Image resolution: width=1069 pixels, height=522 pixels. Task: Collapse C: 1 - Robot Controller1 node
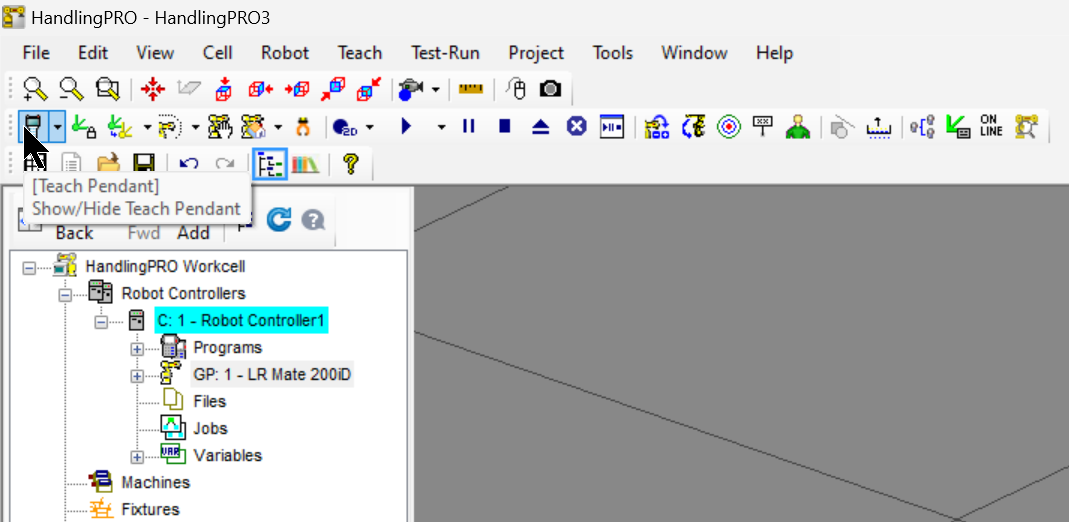click(102, 322)
